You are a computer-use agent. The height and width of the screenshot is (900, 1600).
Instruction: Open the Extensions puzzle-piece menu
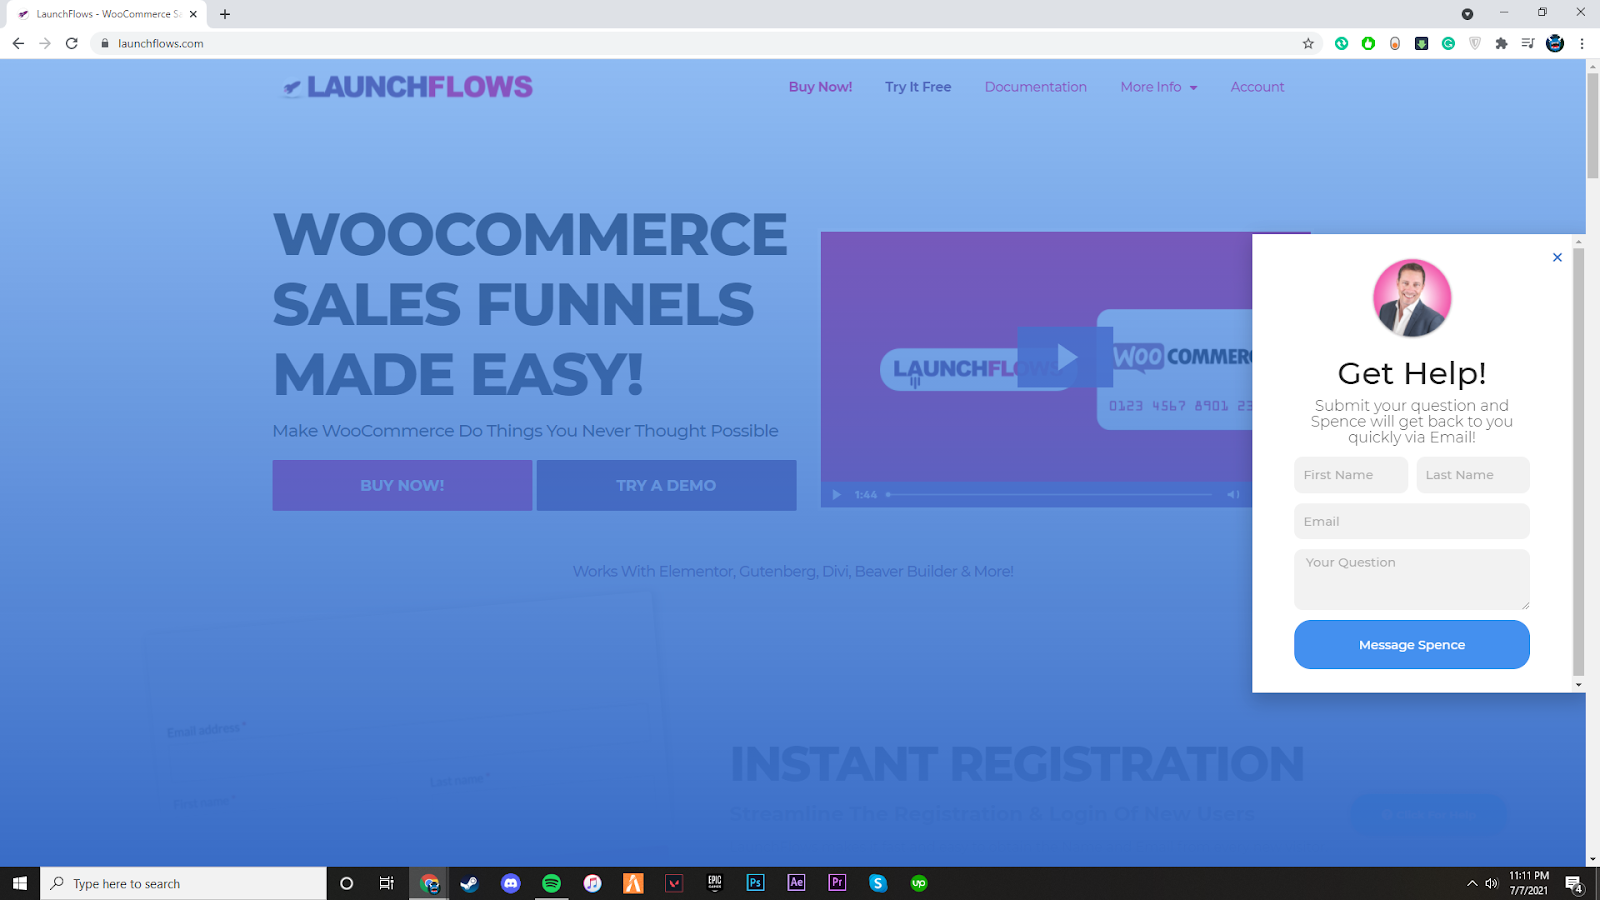1501,43
